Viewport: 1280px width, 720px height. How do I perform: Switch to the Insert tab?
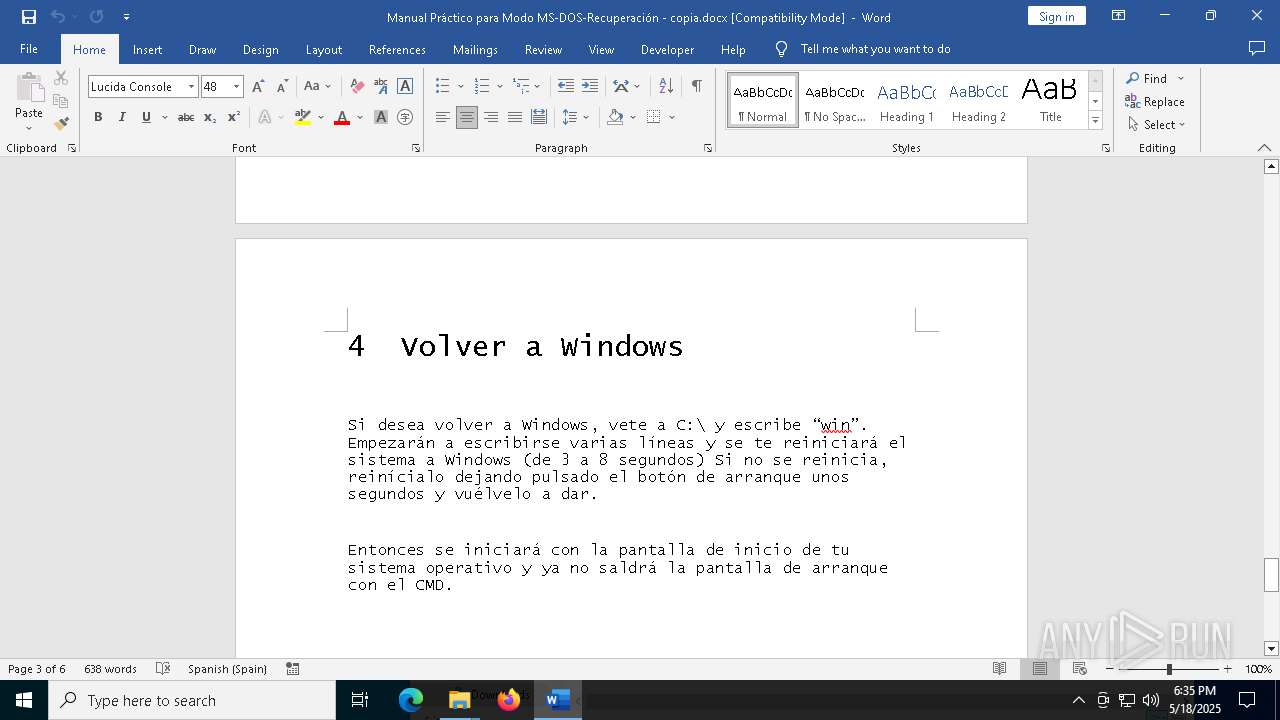coord(147,49)
